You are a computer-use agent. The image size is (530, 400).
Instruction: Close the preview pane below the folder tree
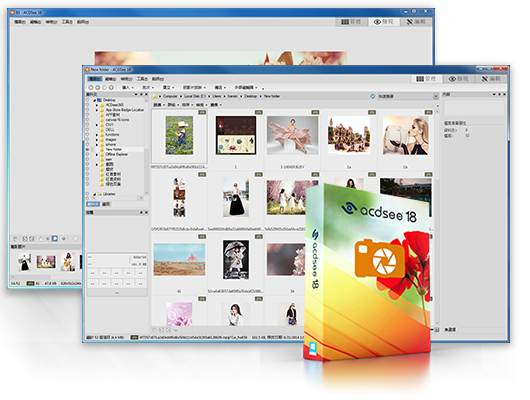pos(146,212)
